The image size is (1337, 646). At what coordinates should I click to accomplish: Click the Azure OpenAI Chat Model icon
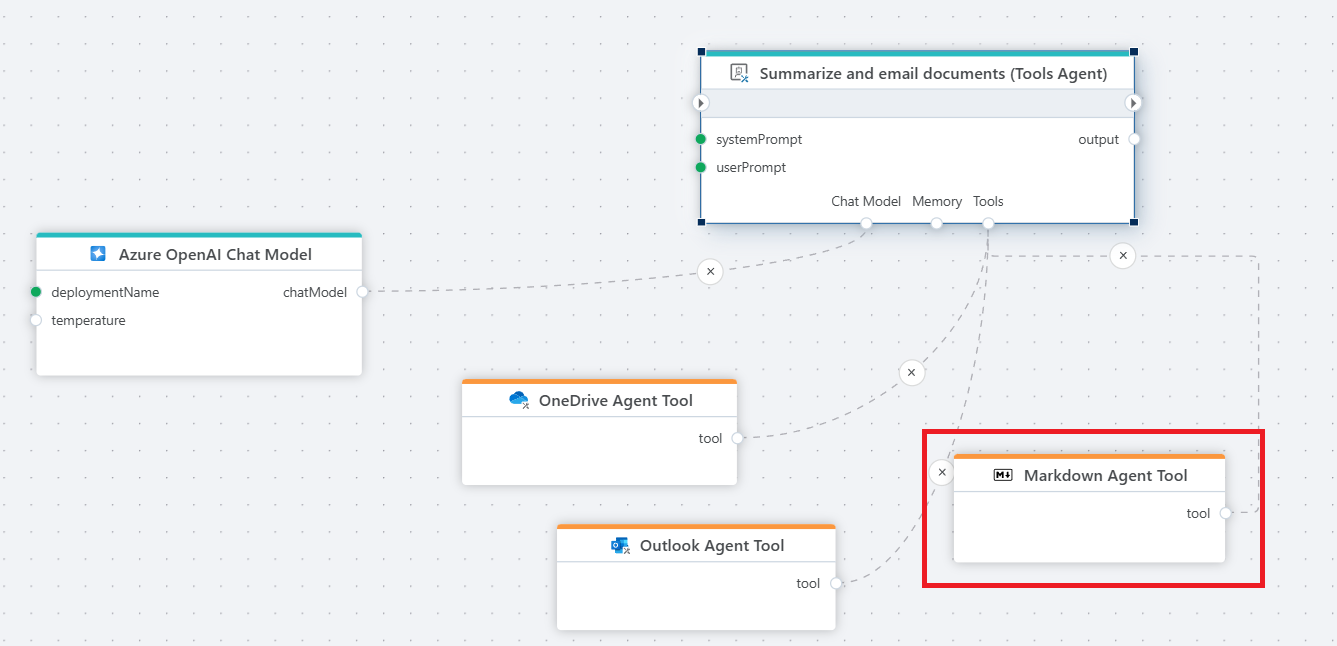click(x=98, y=254)
